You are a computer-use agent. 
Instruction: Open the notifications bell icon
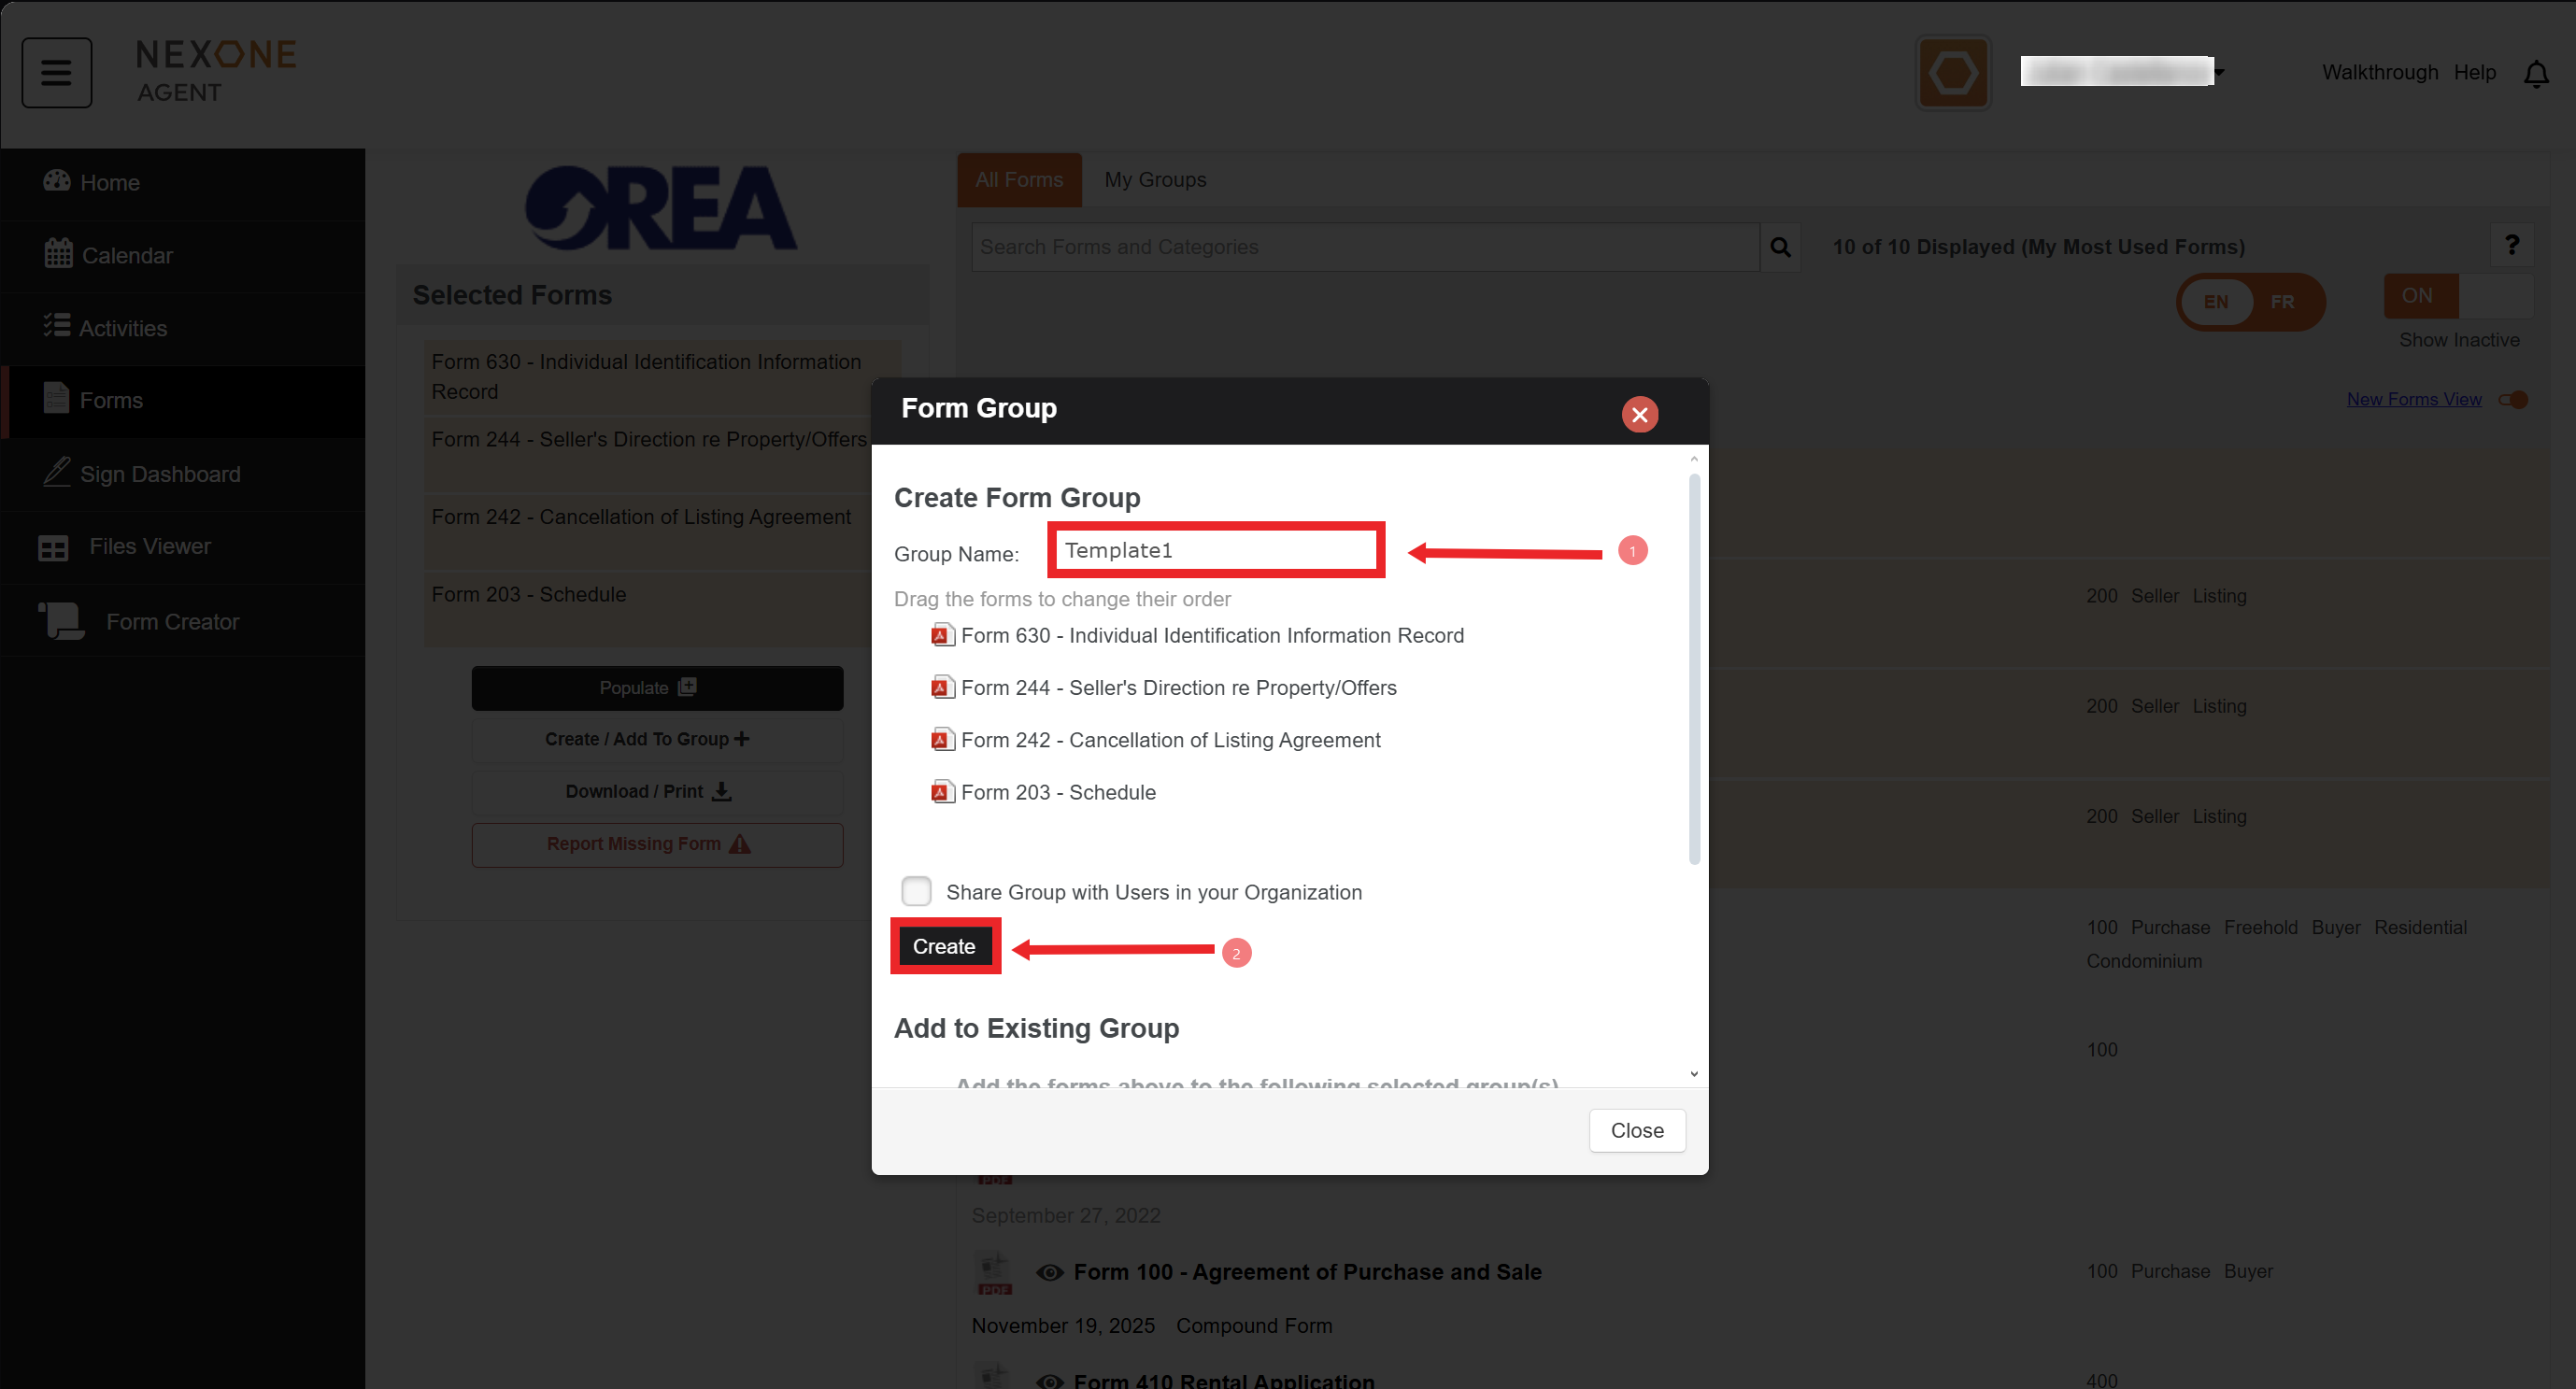point(2535,74)
